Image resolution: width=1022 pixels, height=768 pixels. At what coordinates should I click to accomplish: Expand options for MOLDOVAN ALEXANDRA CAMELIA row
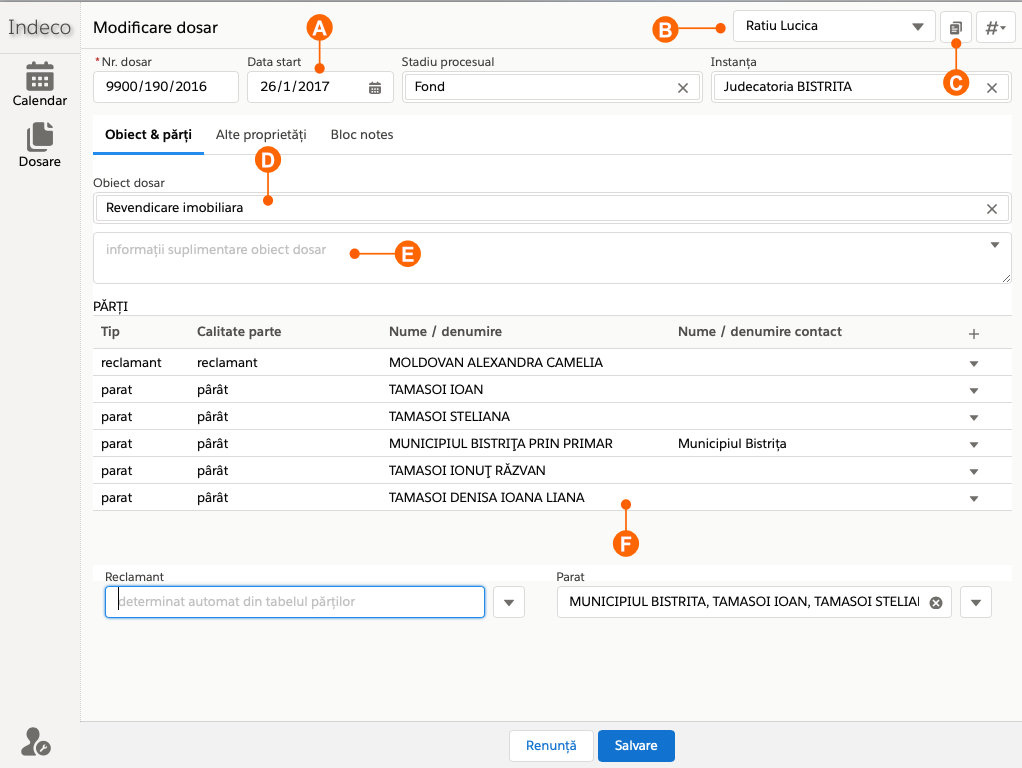tap(974, 364)
